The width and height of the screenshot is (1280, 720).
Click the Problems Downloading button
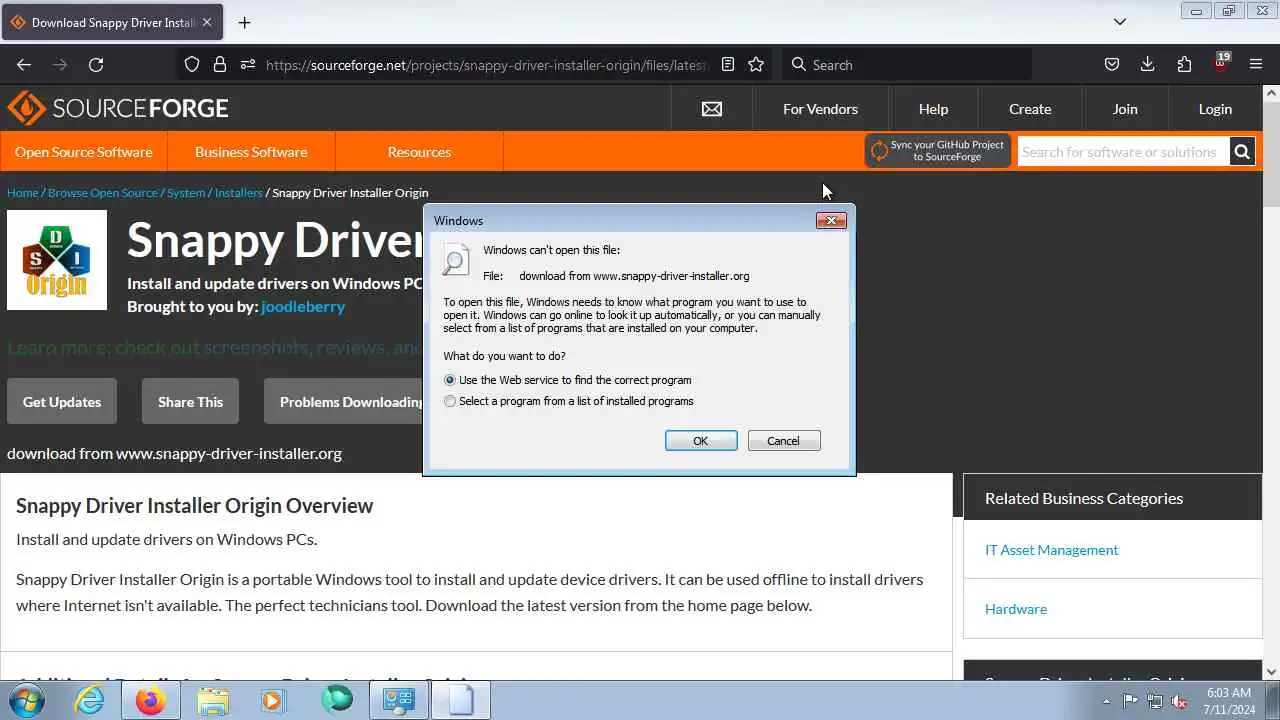click(x=344, y=401)
